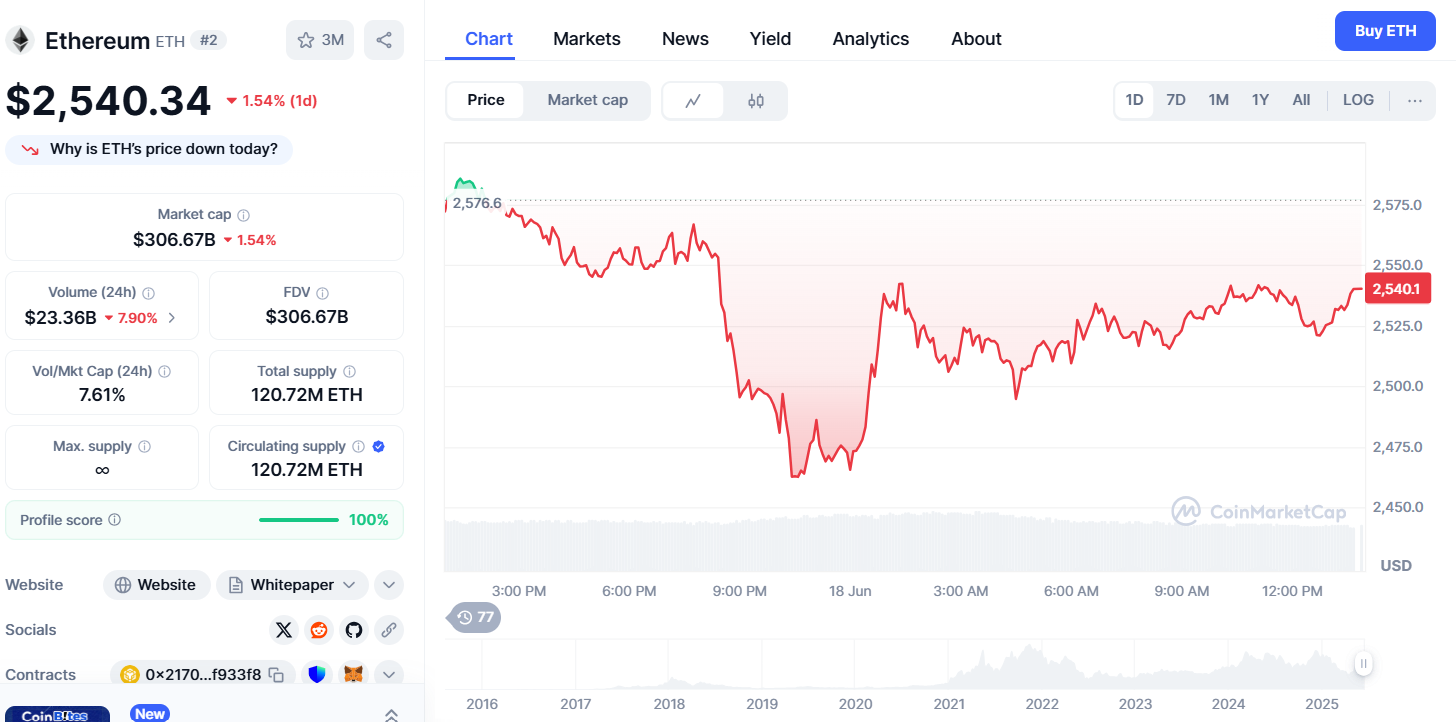Click the blue shield wallet icon

tap(318, 675)
